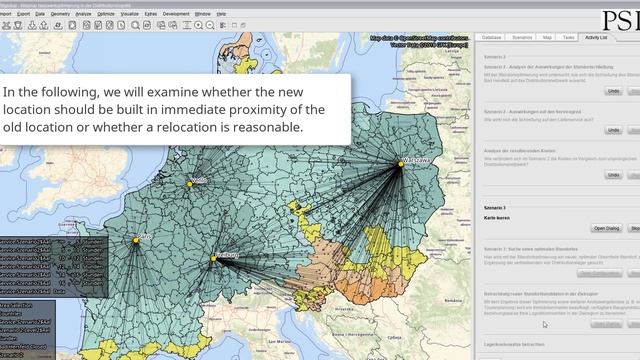Select the Warszawa hub marker on the map
Image resolution: width=640 pixels, height=360 pixels.
click(401, 164)
